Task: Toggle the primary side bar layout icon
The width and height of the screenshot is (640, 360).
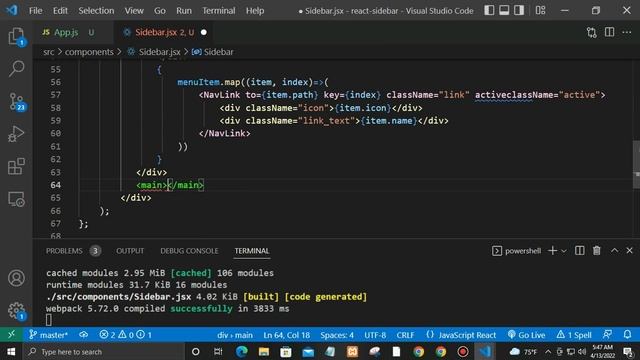Action: pos(489,10)
